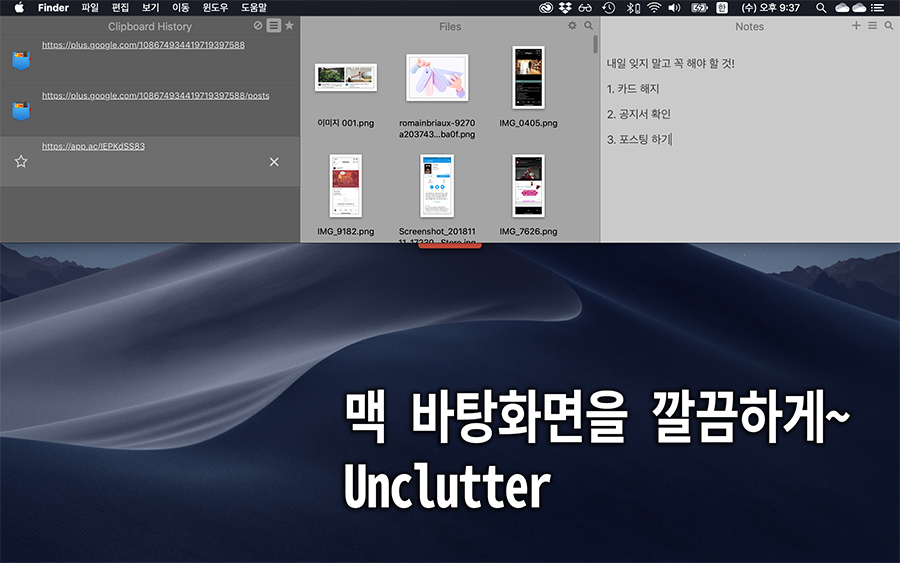
Task: Click the note line '1. 카드 해지'
Action: (633, 88)
